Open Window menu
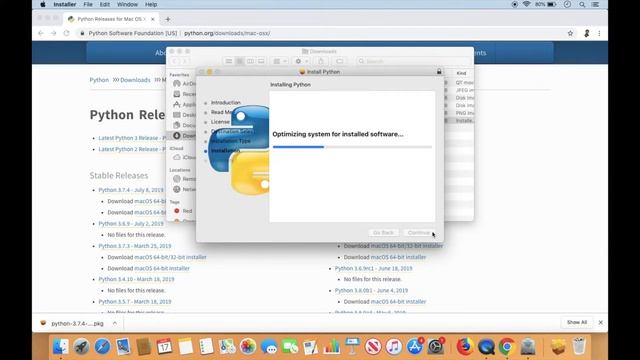This screenshot has width=640, height=360. pyautogui.click(x=127, y=4)
